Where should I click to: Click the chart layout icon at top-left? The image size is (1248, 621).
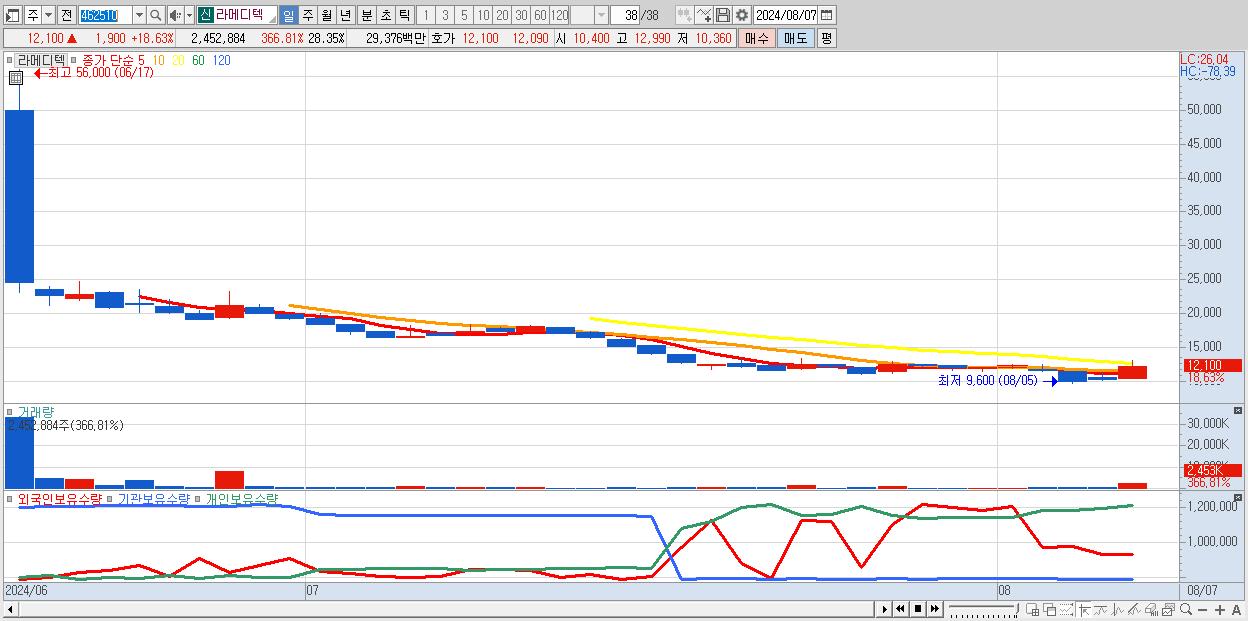click(13, 15)
